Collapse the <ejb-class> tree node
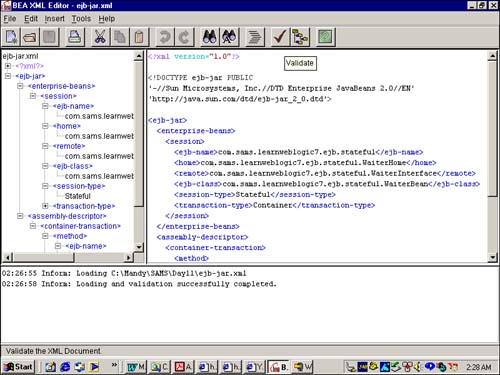 (x=45, y=166)
